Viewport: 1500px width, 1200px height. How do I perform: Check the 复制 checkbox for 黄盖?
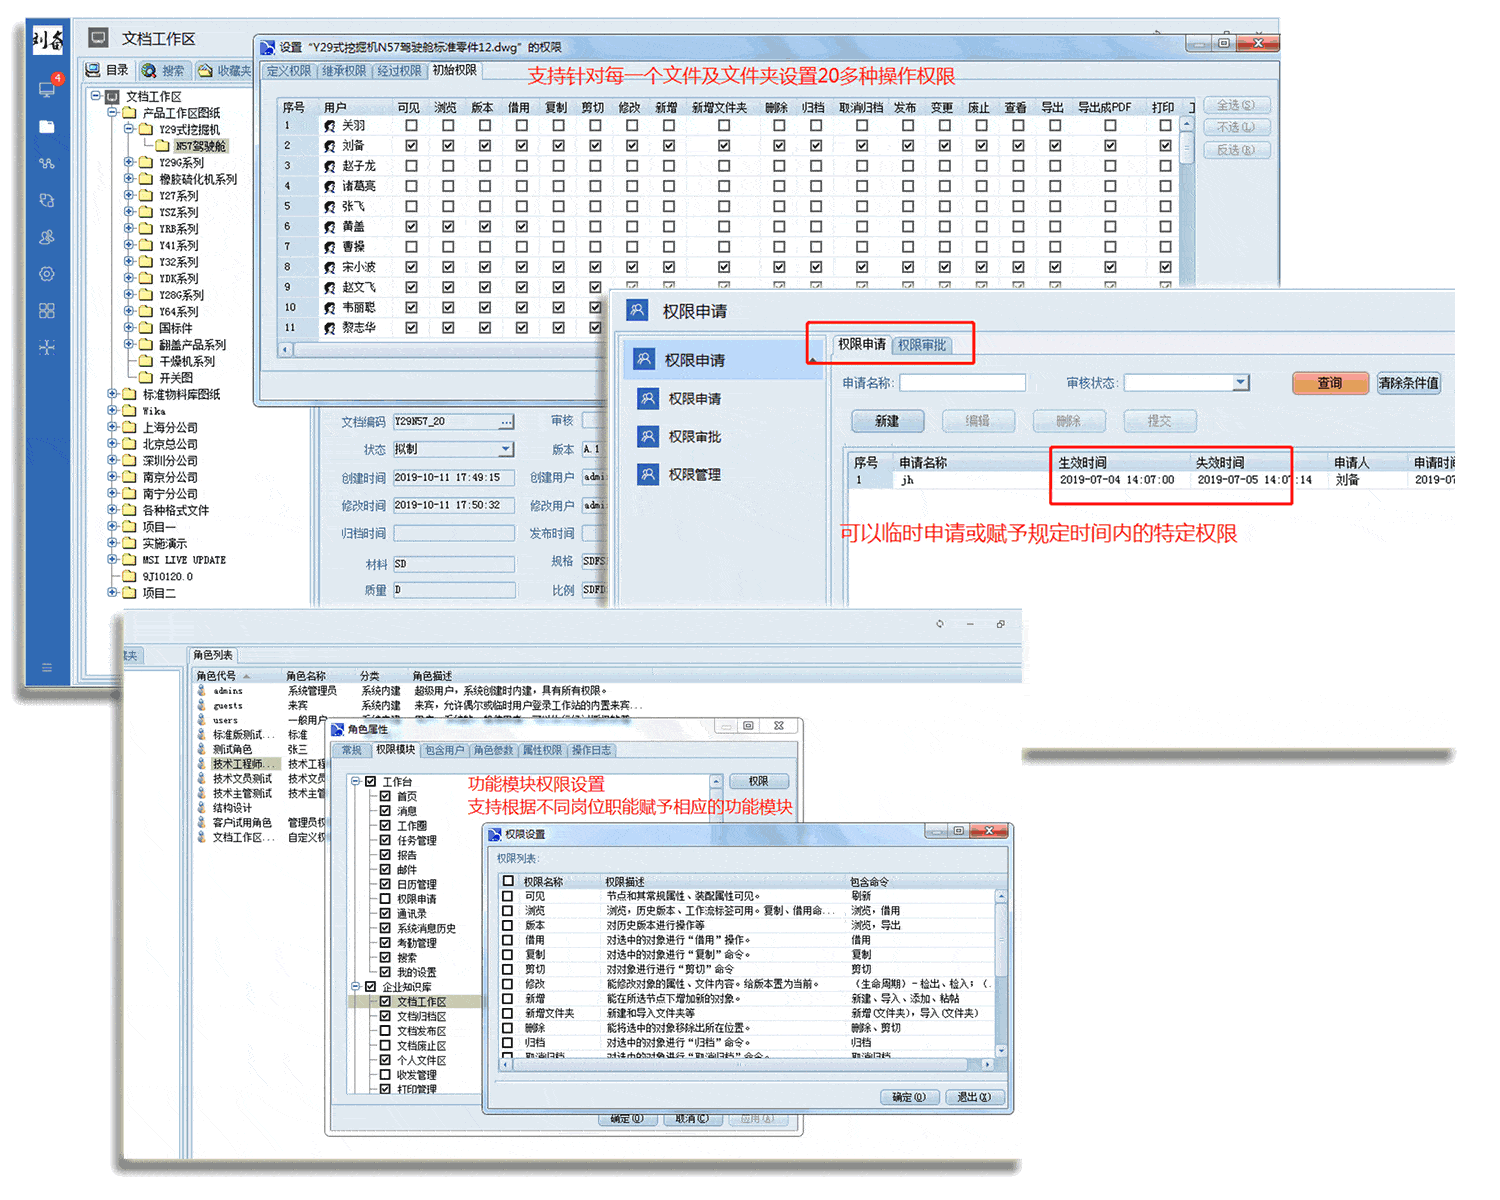tap(558, 227)
